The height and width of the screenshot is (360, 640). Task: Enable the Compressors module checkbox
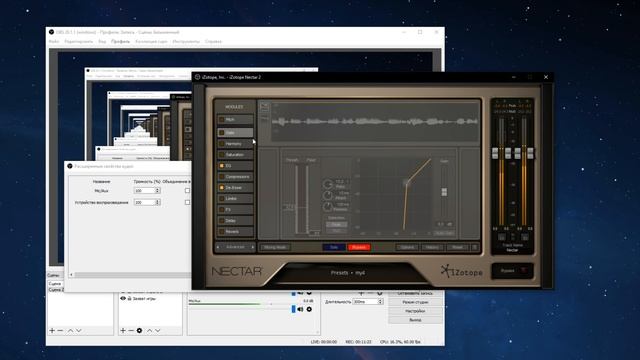(222, 177)
